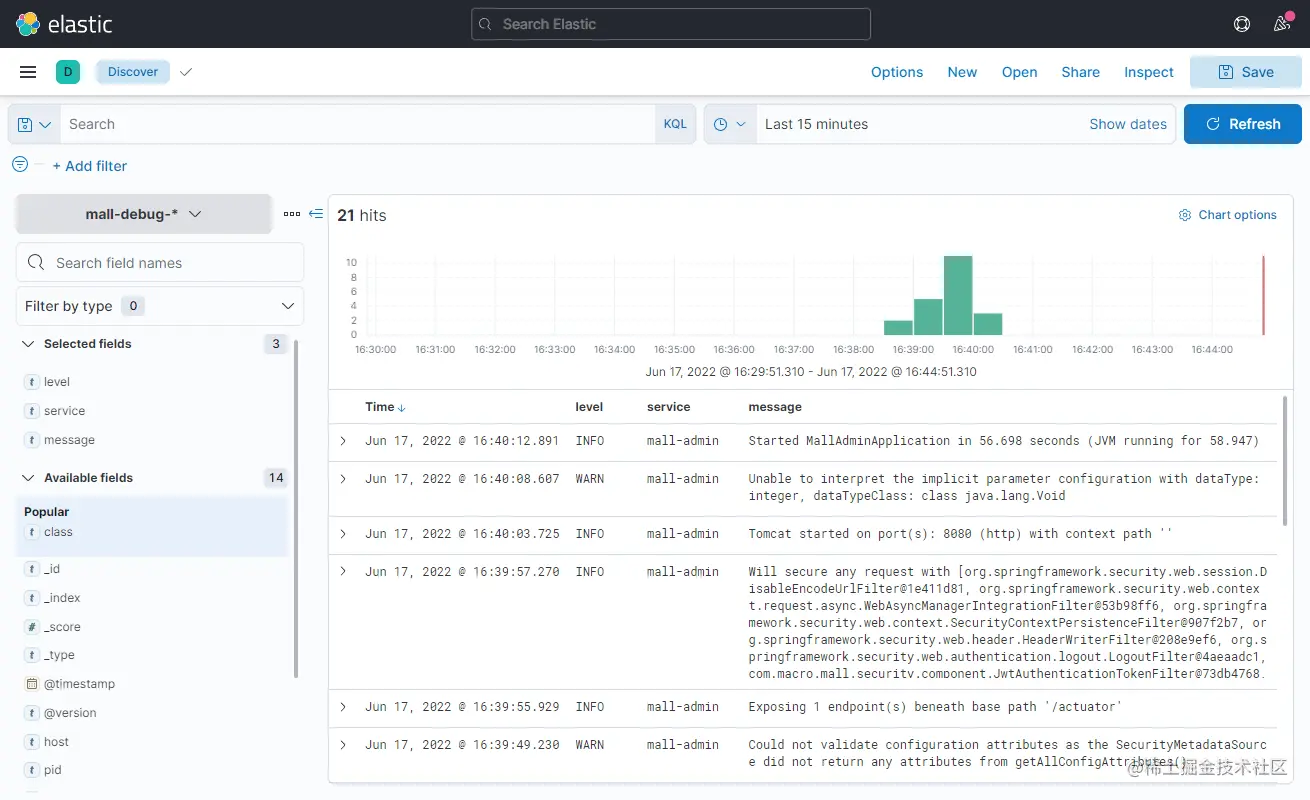Click + Add filter
The width and height of the screenshot is (1310, 800).
[89, 166]
